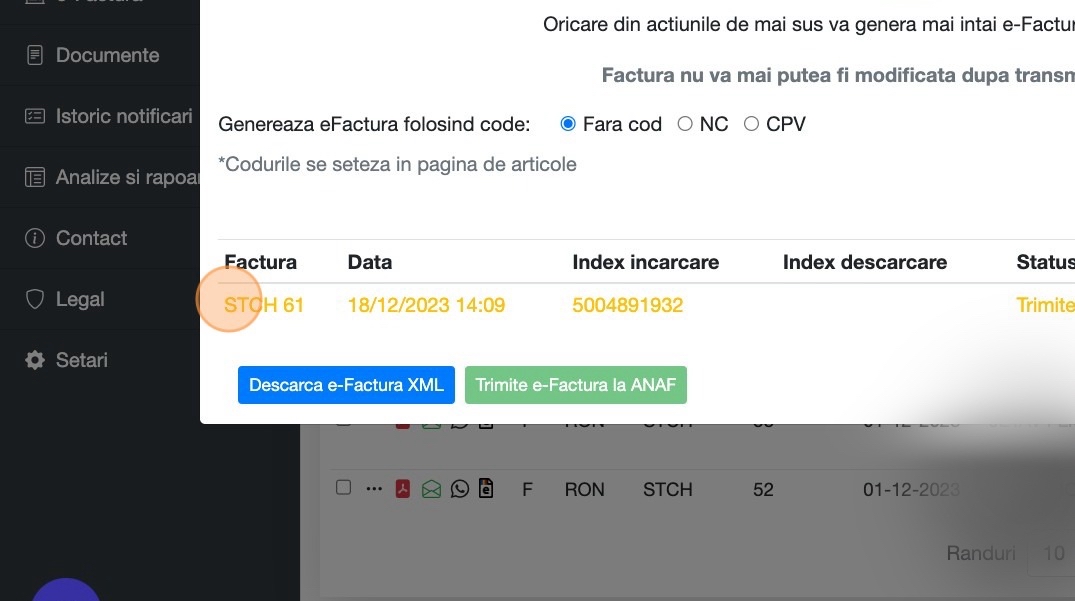Click upload index 5004891932
The width and height of the screenshot is (1075, 601).
pos(627,305)
